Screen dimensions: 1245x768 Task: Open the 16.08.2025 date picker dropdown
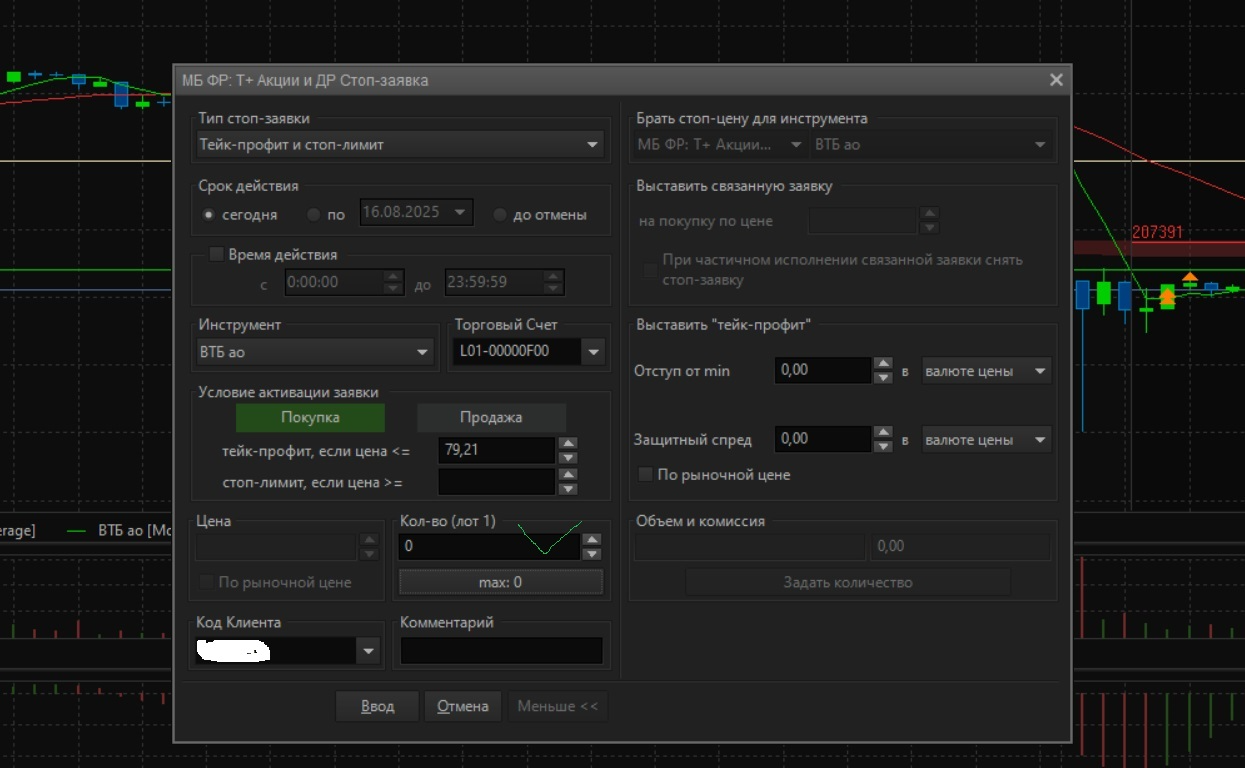click(459, 212)
